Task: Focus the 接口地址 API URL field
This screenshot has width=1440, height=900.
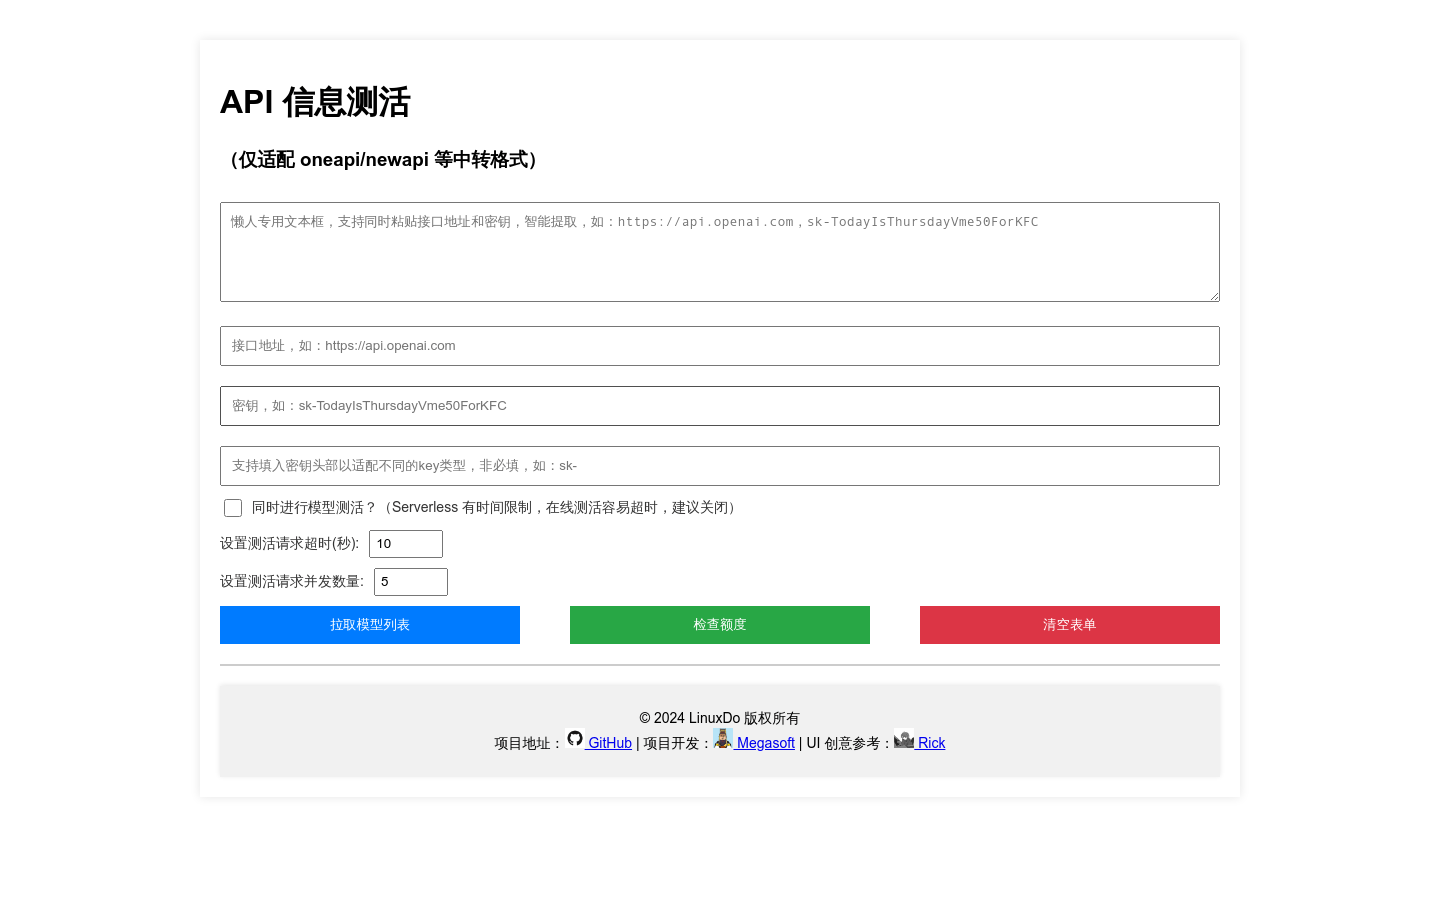Action: (x=720, y=346)
